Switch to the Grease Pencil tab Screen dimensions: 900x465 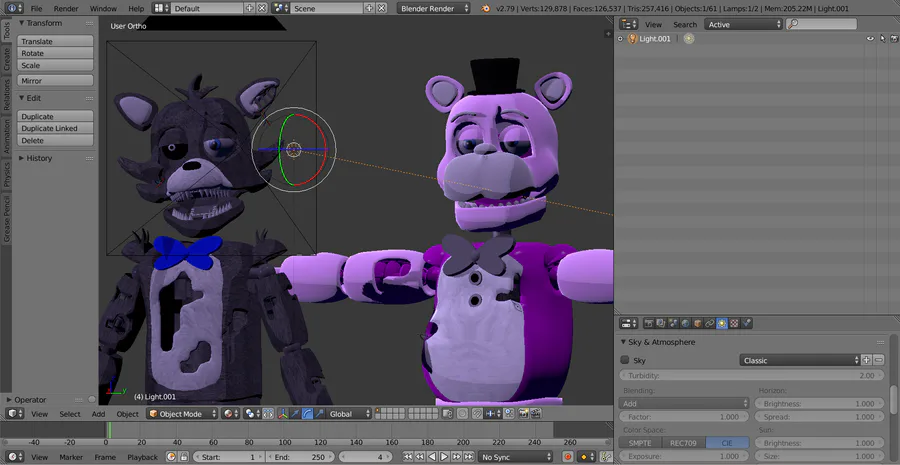point(6,218)
